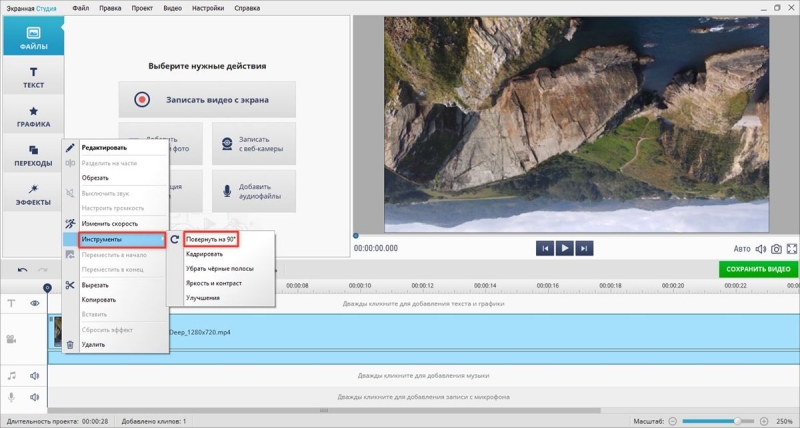Screen dimensions: 800x428
Task: Click Записать с веб-камеры button
Action: [x=254, y=144]
